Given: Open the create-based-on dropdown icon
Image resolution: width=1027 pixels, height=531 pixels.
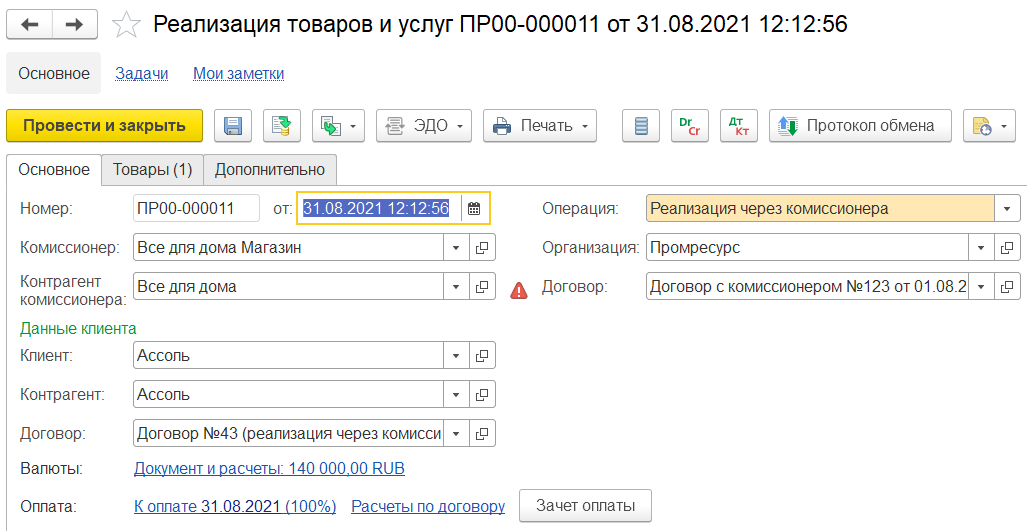Looking at the screenshot, I should point(338,126).
